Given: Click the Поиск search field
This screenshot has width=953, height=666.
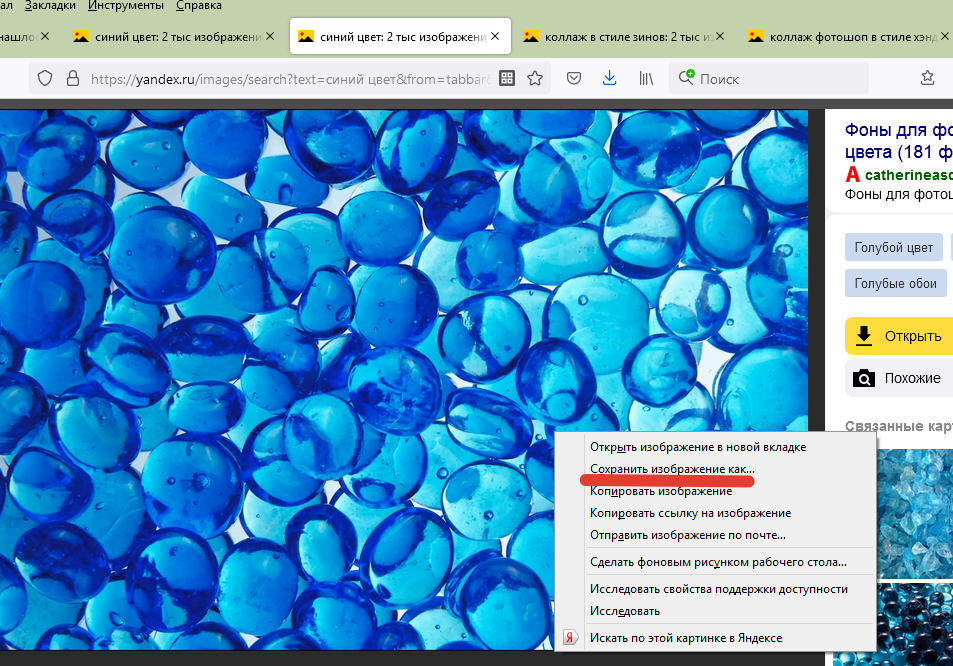Looking at the screenshot, I should tap(769, 79).
